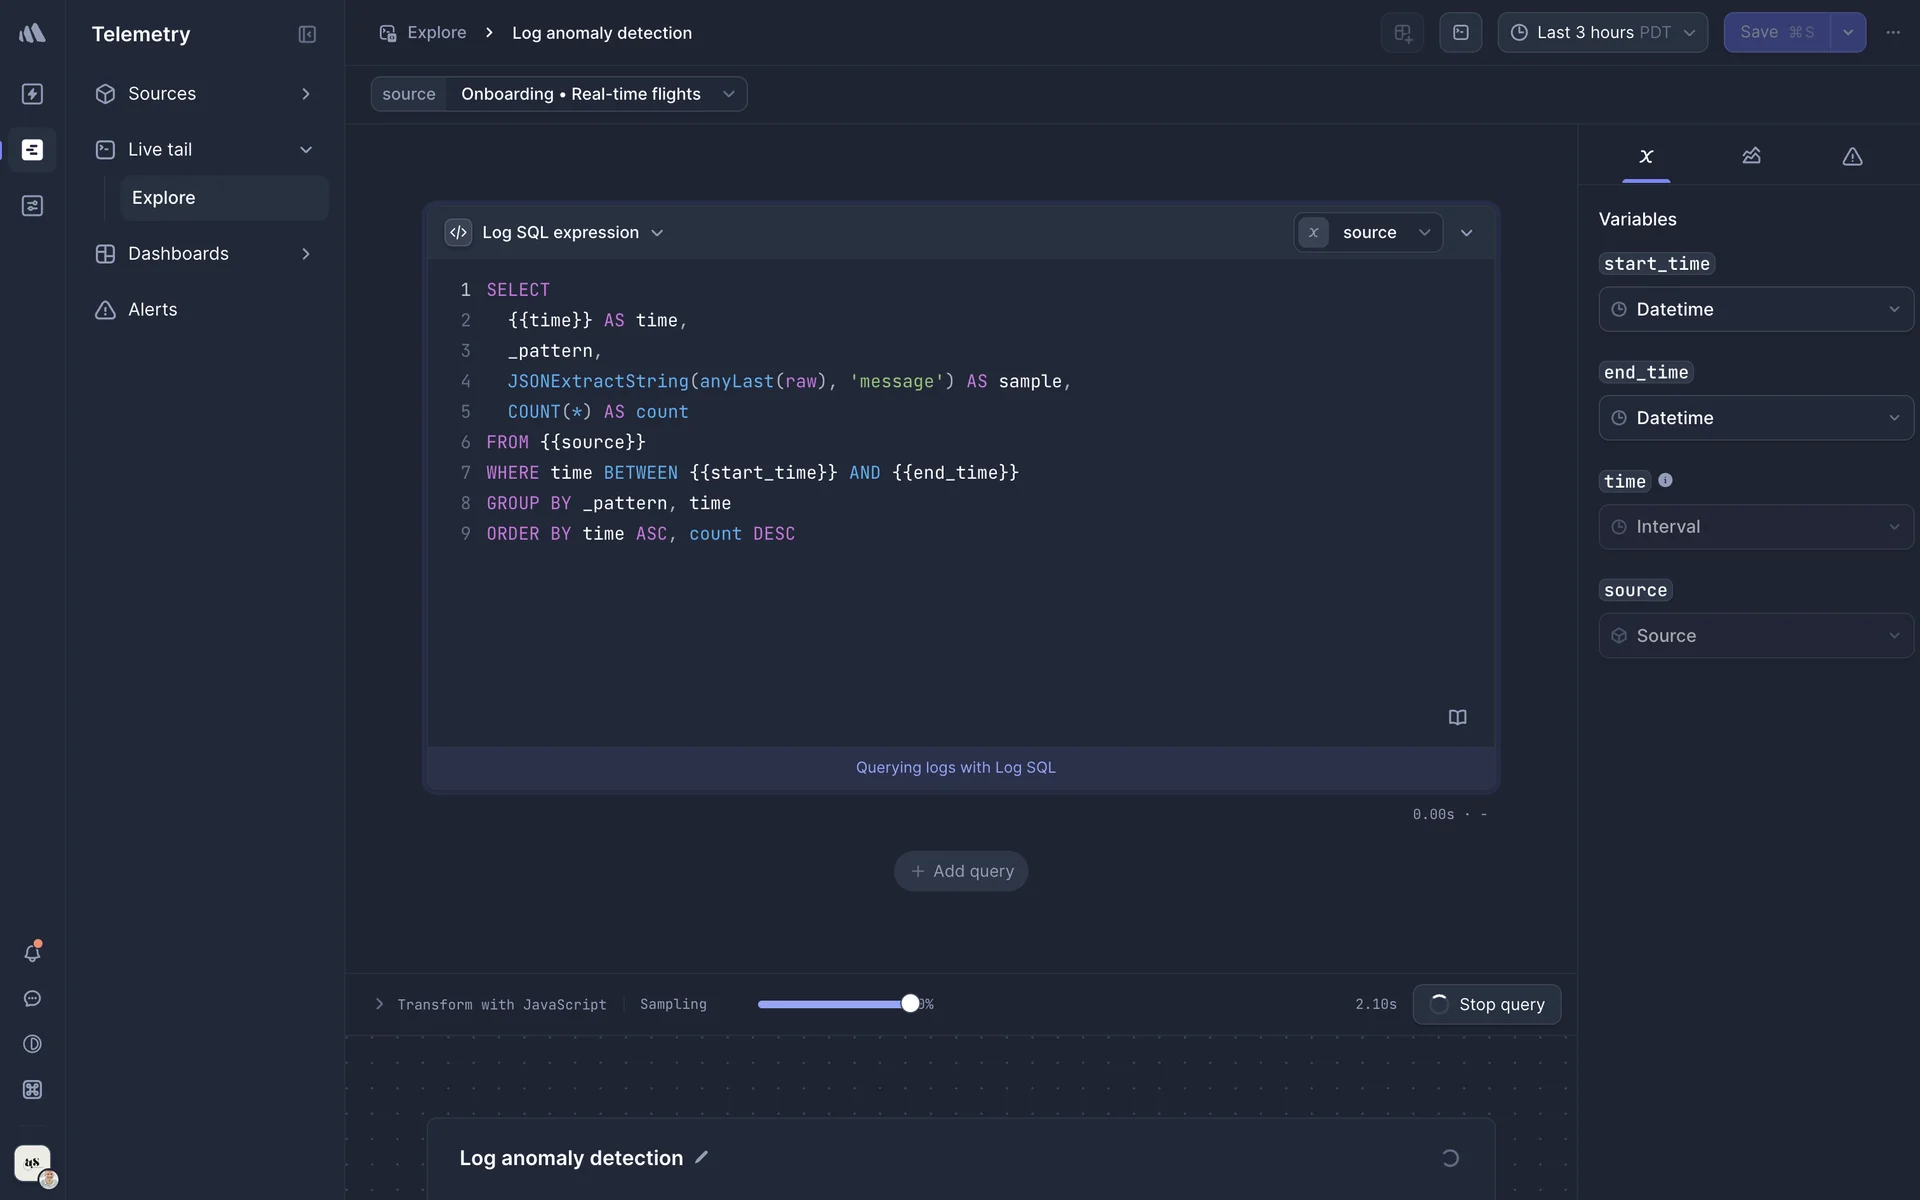
Task: Click the Stop query button
Action: [1487, 1004]
